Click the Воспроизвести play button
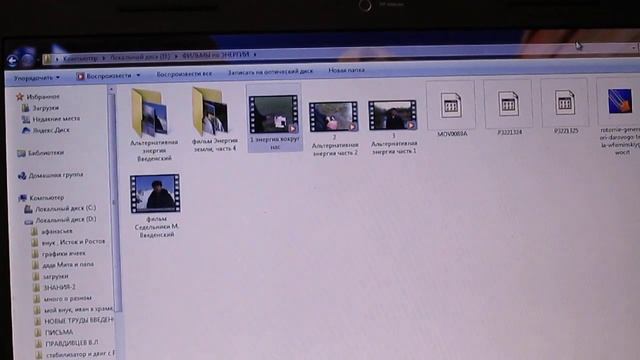Screen dimensions: 640x360 tap(104, 76)
